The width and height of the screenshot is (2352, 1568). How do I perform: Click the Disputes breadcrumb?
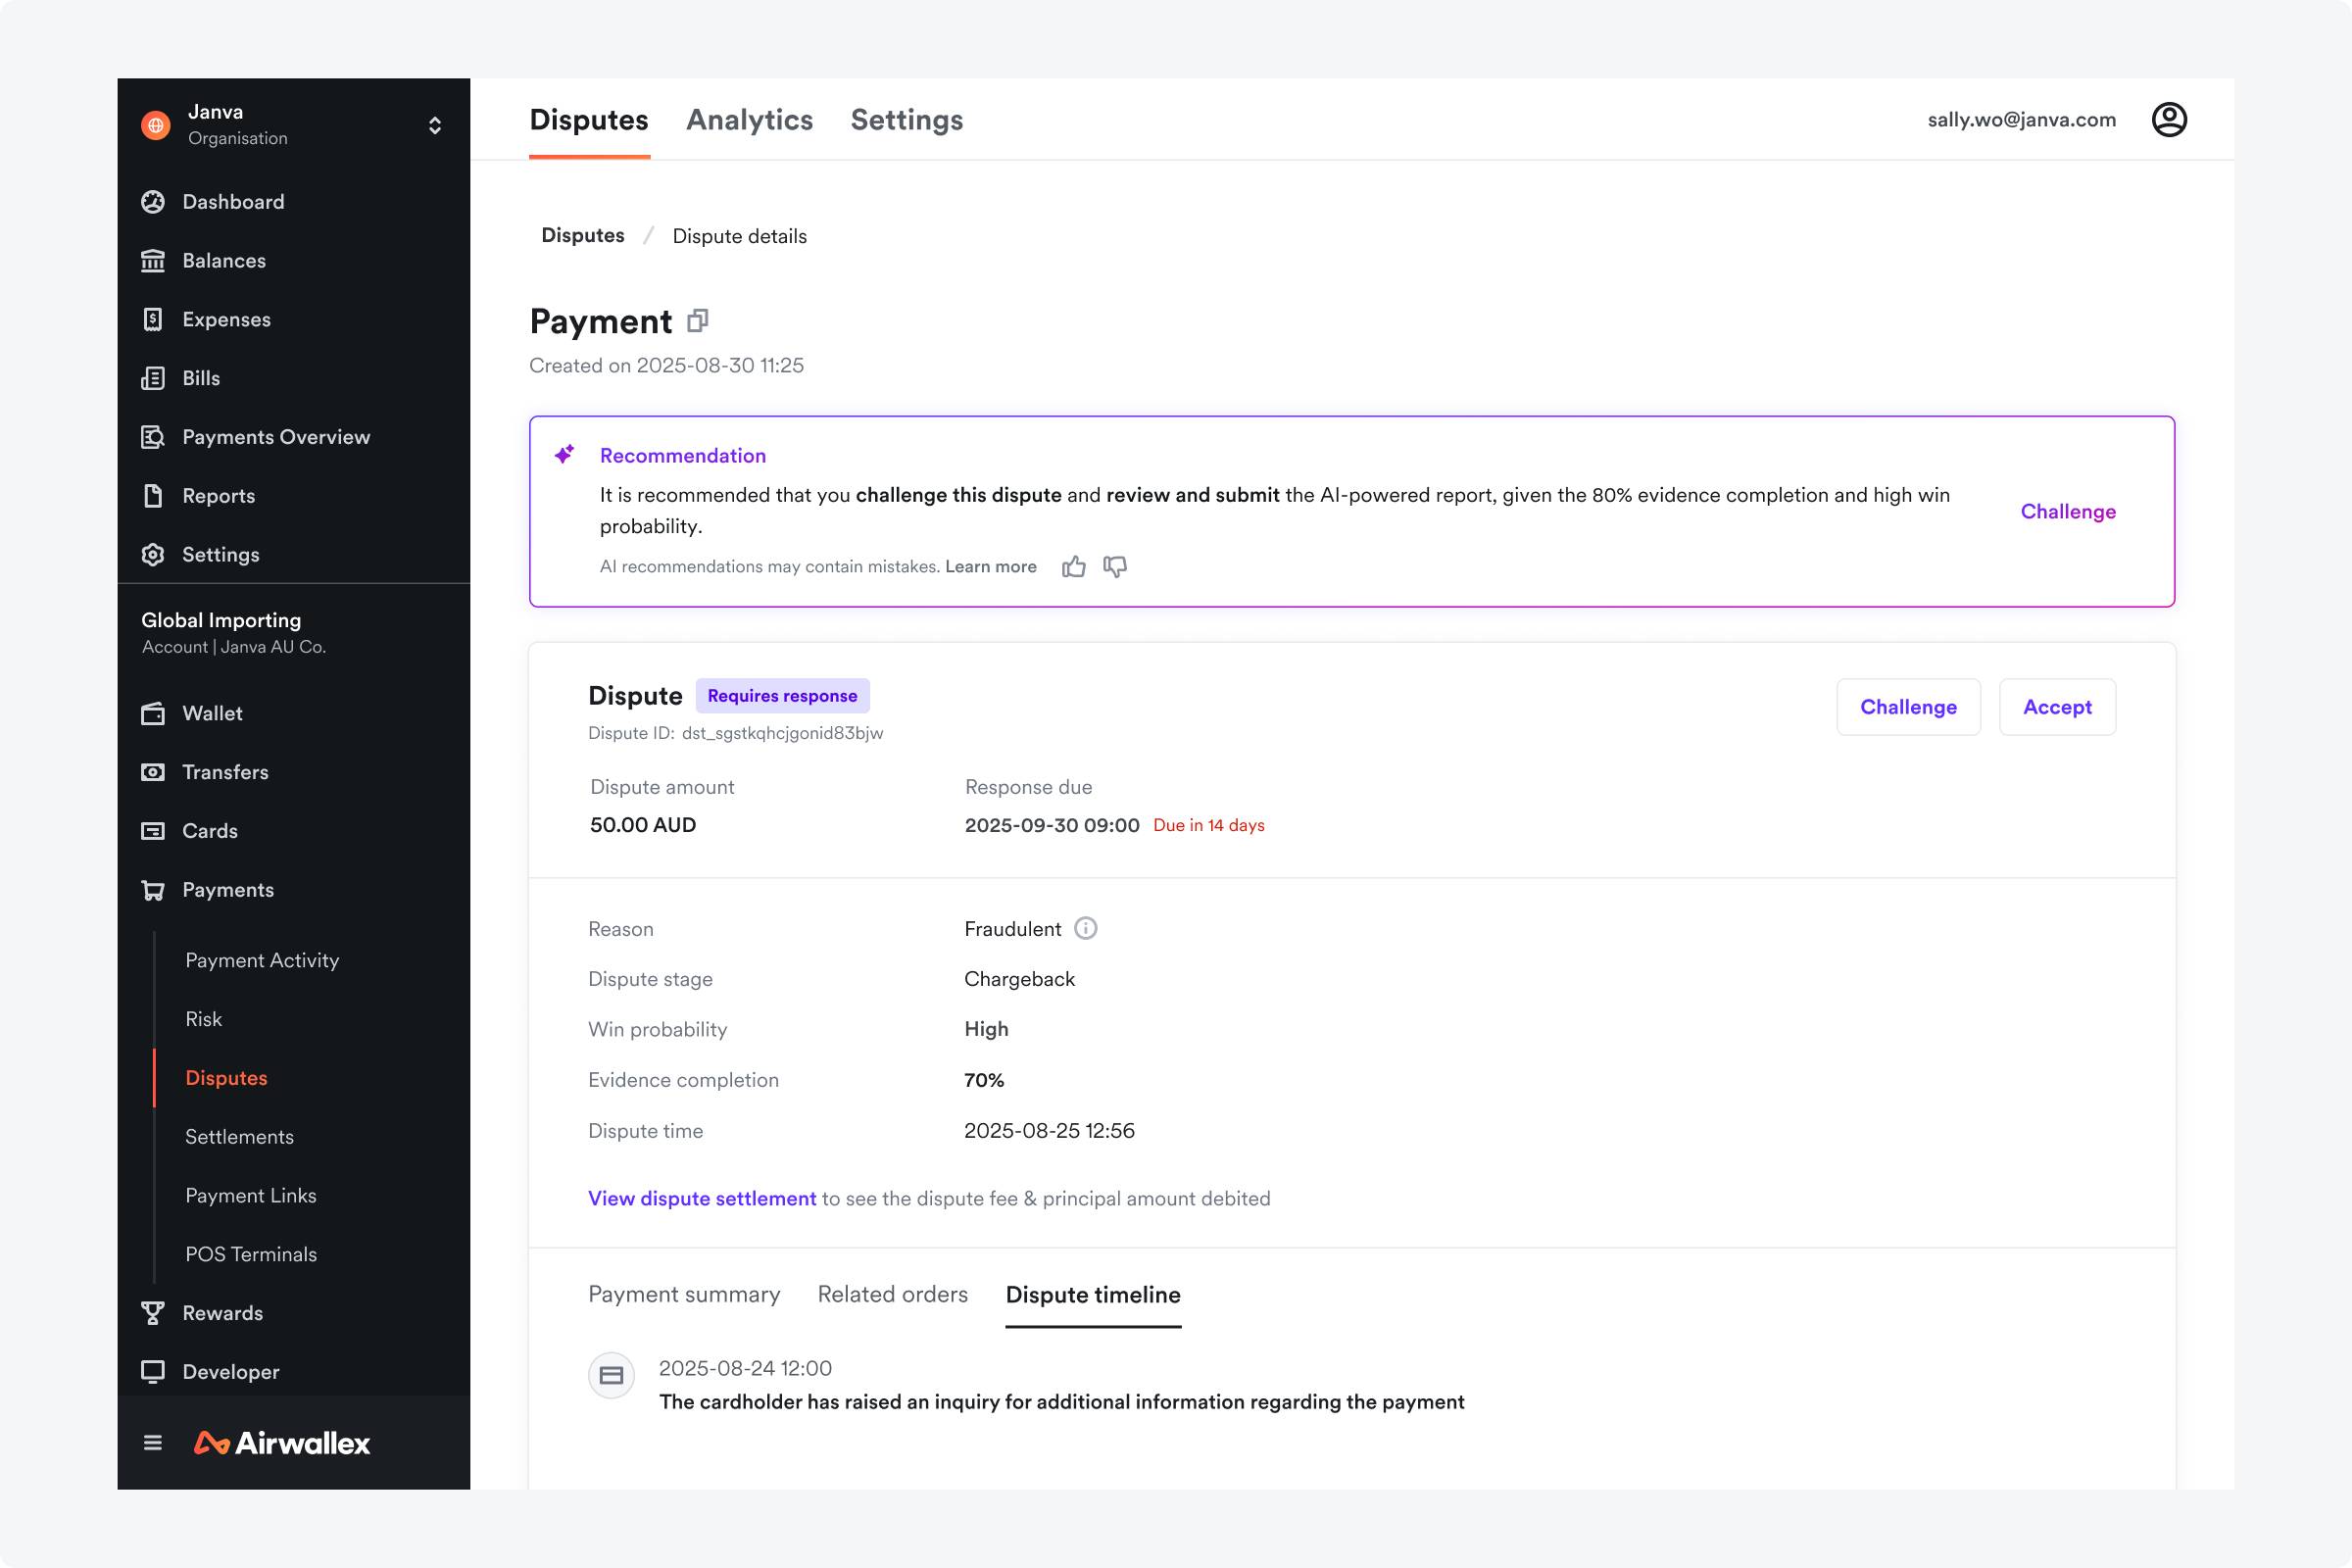tap(582, 235)
